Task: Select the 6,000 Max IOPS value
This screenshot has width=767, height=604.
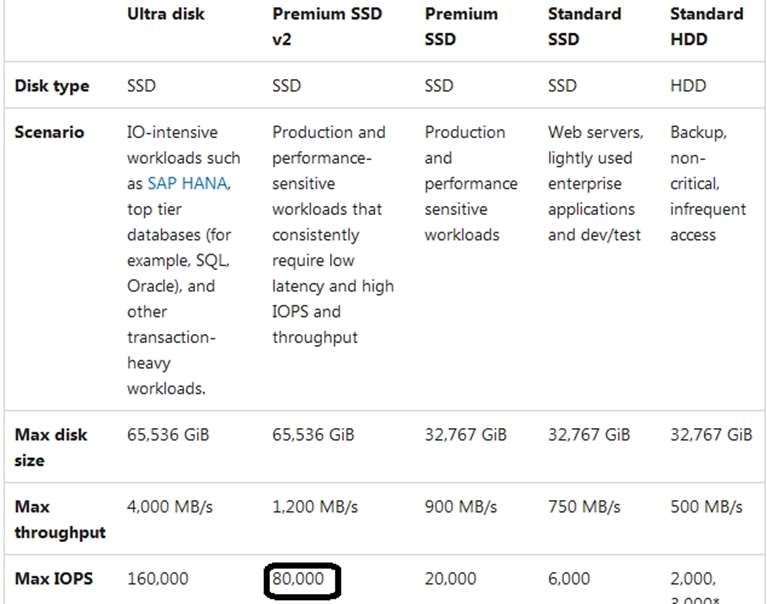Action: click(569, 579)
